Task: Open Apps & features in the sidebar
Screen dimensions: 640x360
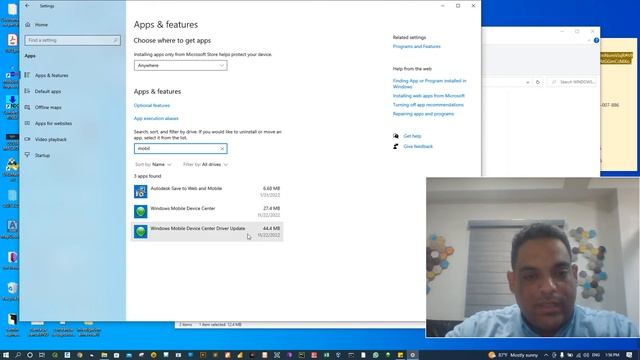Action: (x=51, y=76)
